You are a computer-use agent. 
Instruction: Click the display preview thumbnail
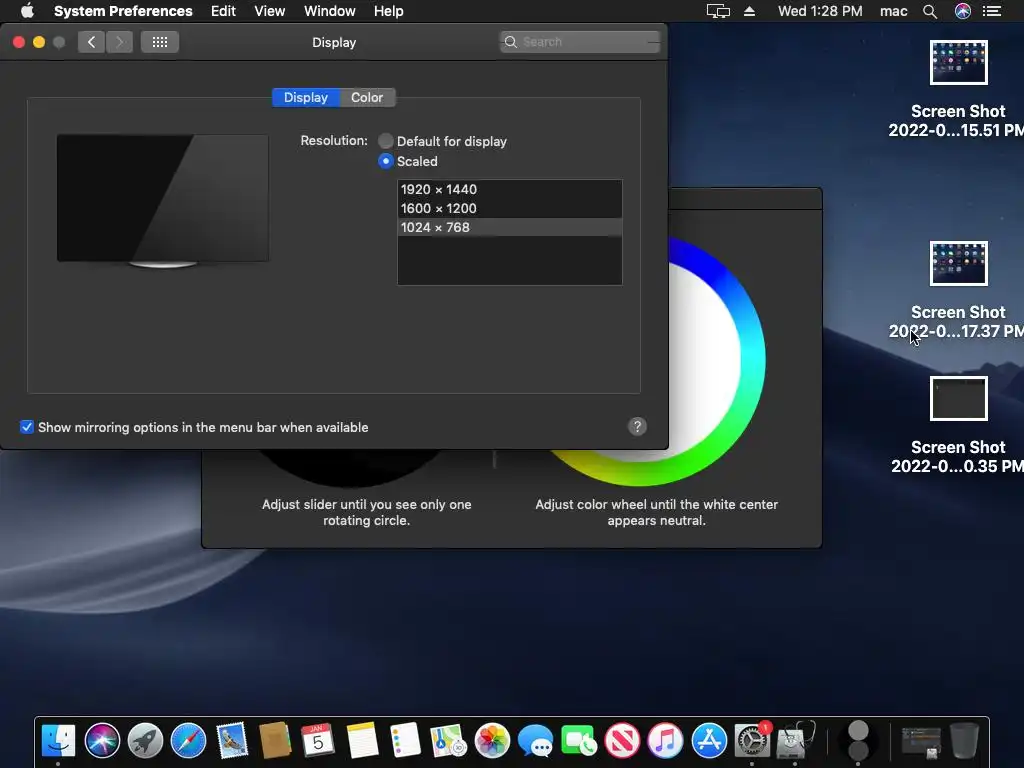[x=163, y=200]
